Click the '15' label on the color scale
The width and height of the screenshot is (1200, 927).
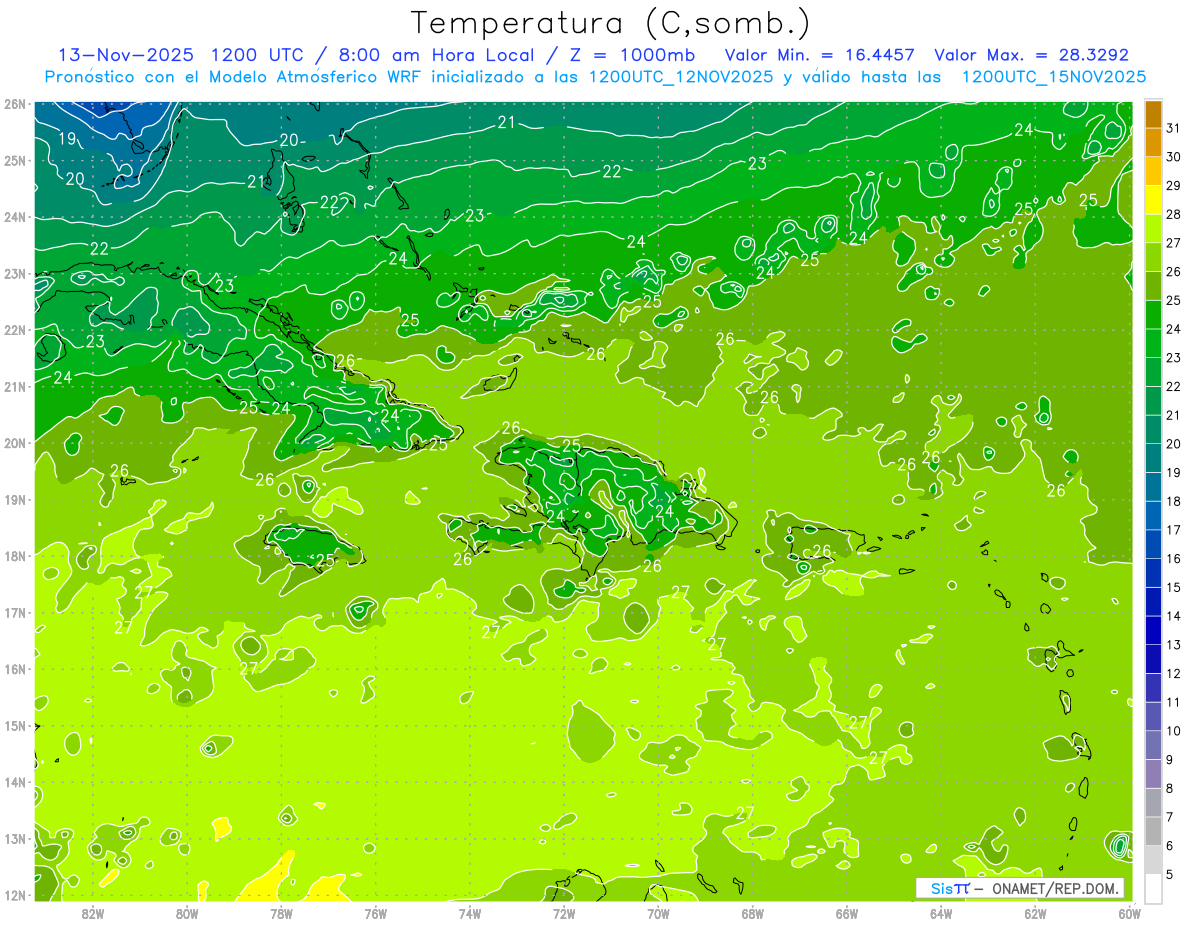tap(1174, 587)
